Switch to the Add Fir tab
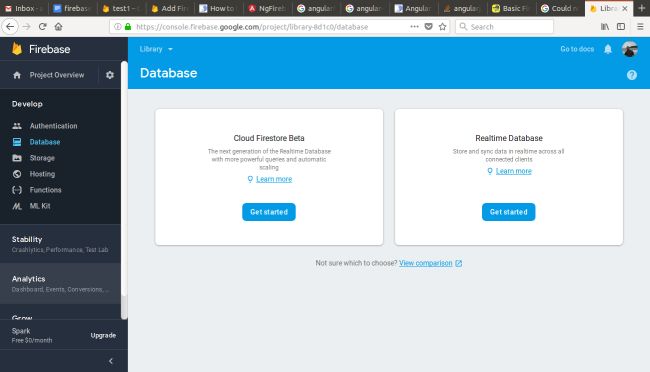Image resolution: width=650 pixels, height=372 pixels. pyautogui.click(x=170, y=8)
